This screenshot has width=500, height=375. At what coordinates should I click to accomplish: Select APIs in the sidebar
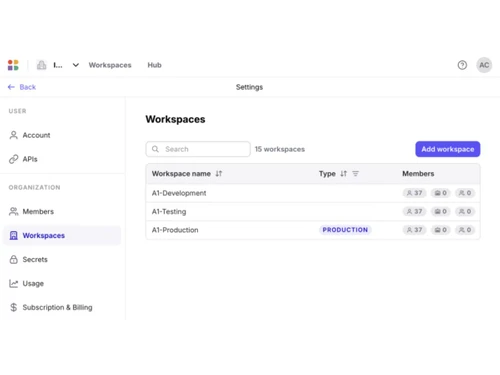point(63,159)
